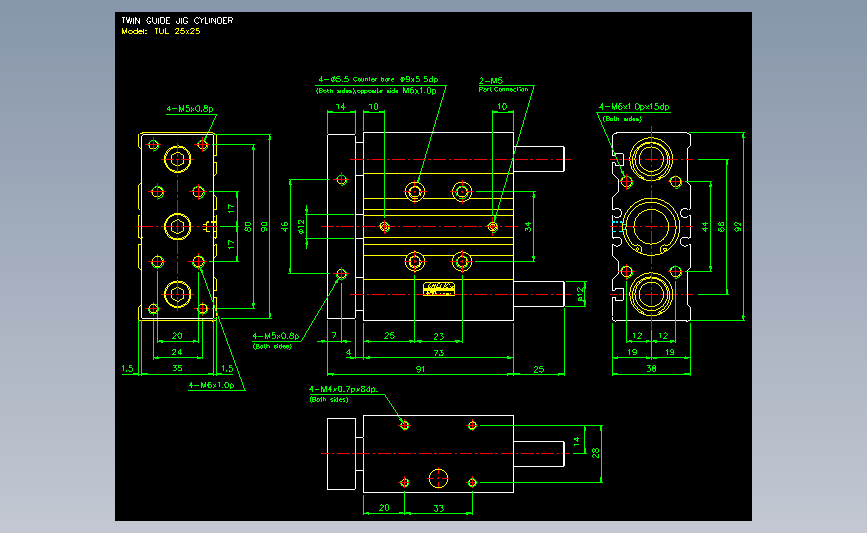Select the vertical dimension "46"
Image resolution: width=867 pixels, height=533 pixels.
[285, 227]
